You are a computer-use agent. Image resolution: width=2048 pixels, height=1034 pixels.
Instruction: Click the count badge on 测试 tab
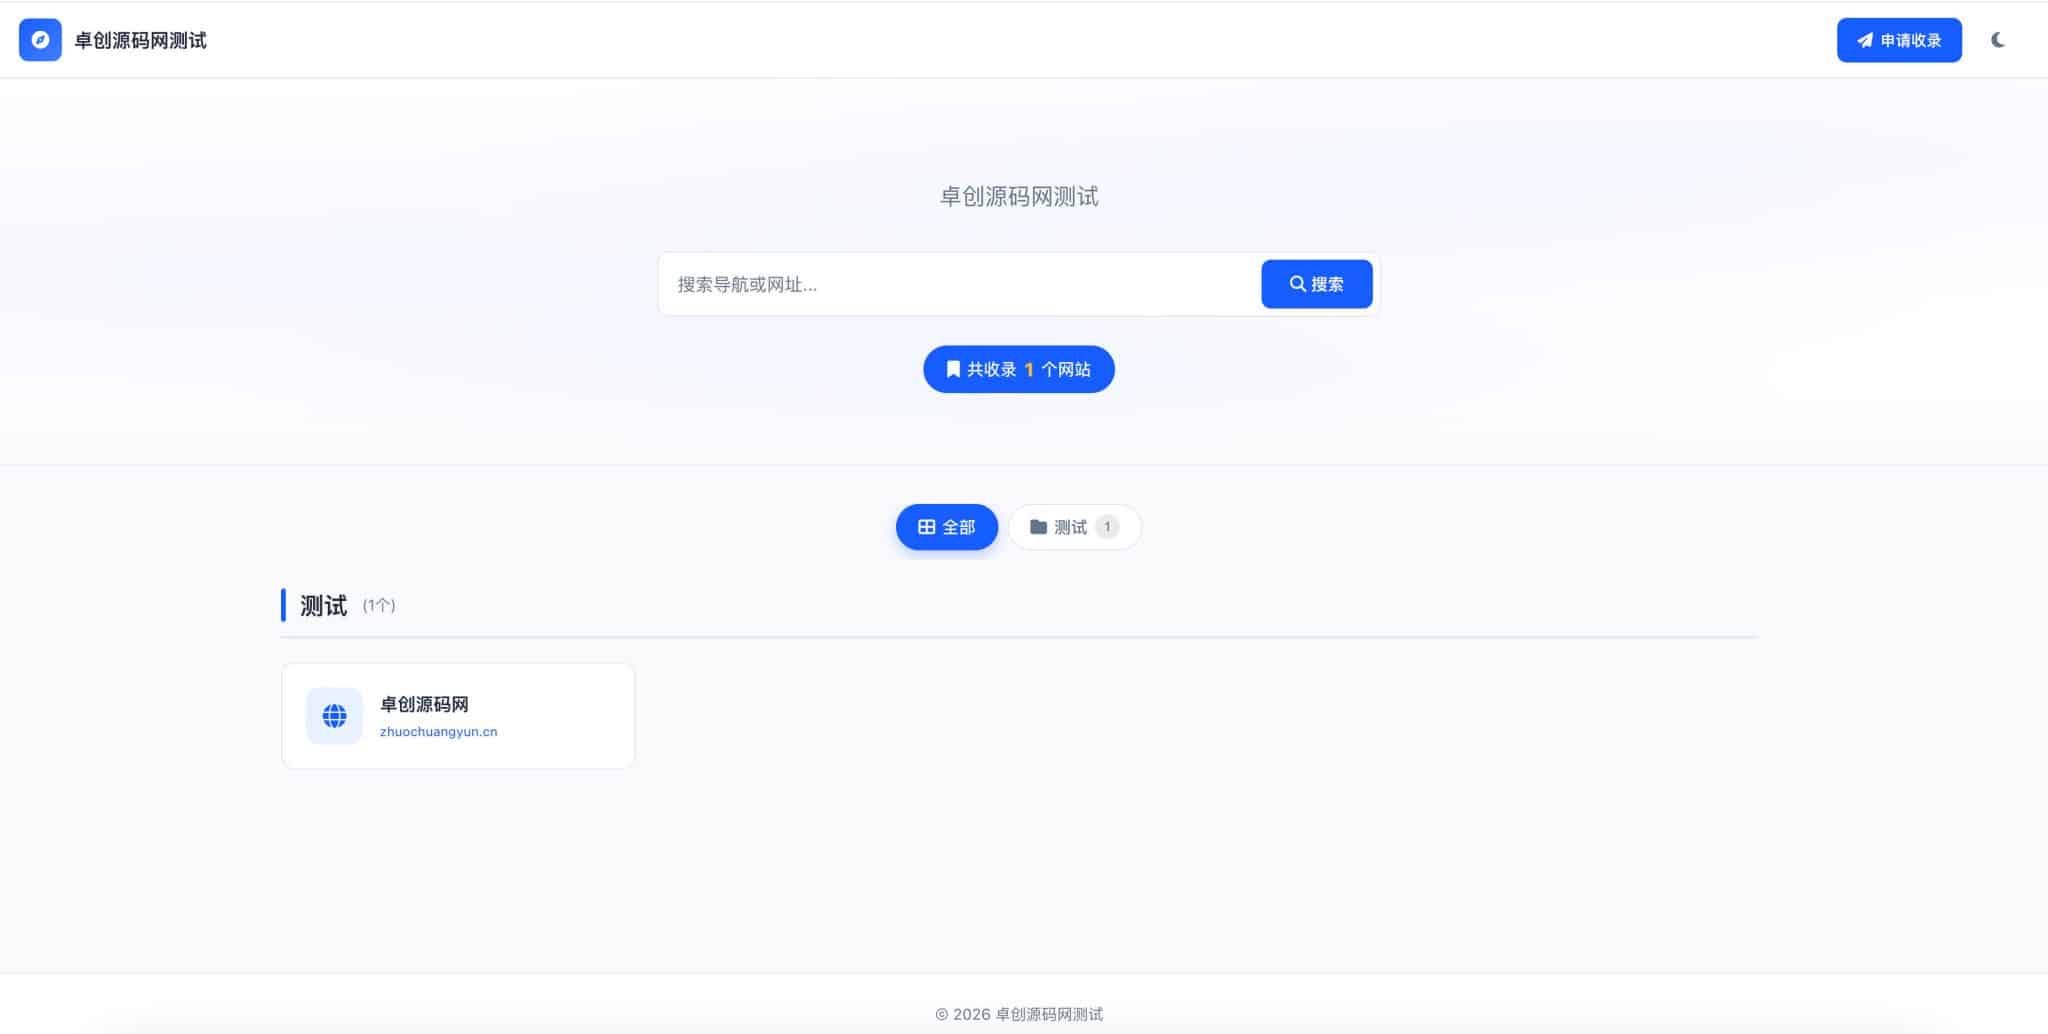[1107, 527]
